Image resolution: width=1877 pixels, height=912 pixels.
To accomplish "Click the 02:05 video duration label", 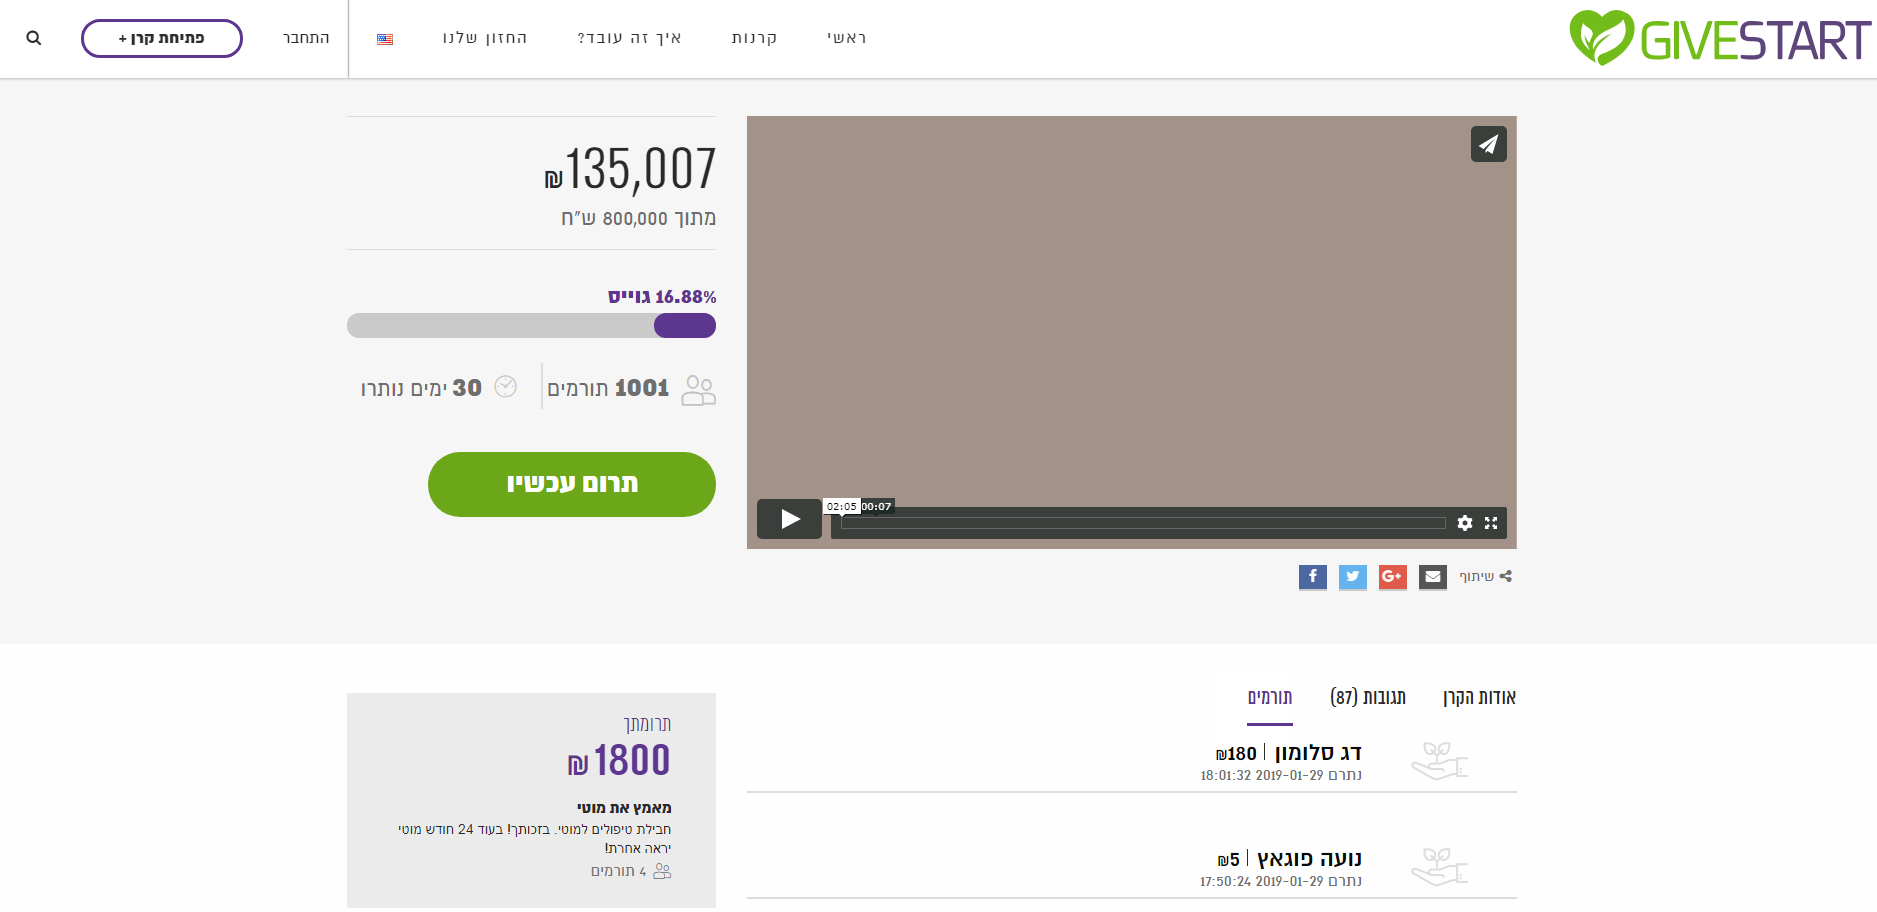I will [x=842, y=507].
